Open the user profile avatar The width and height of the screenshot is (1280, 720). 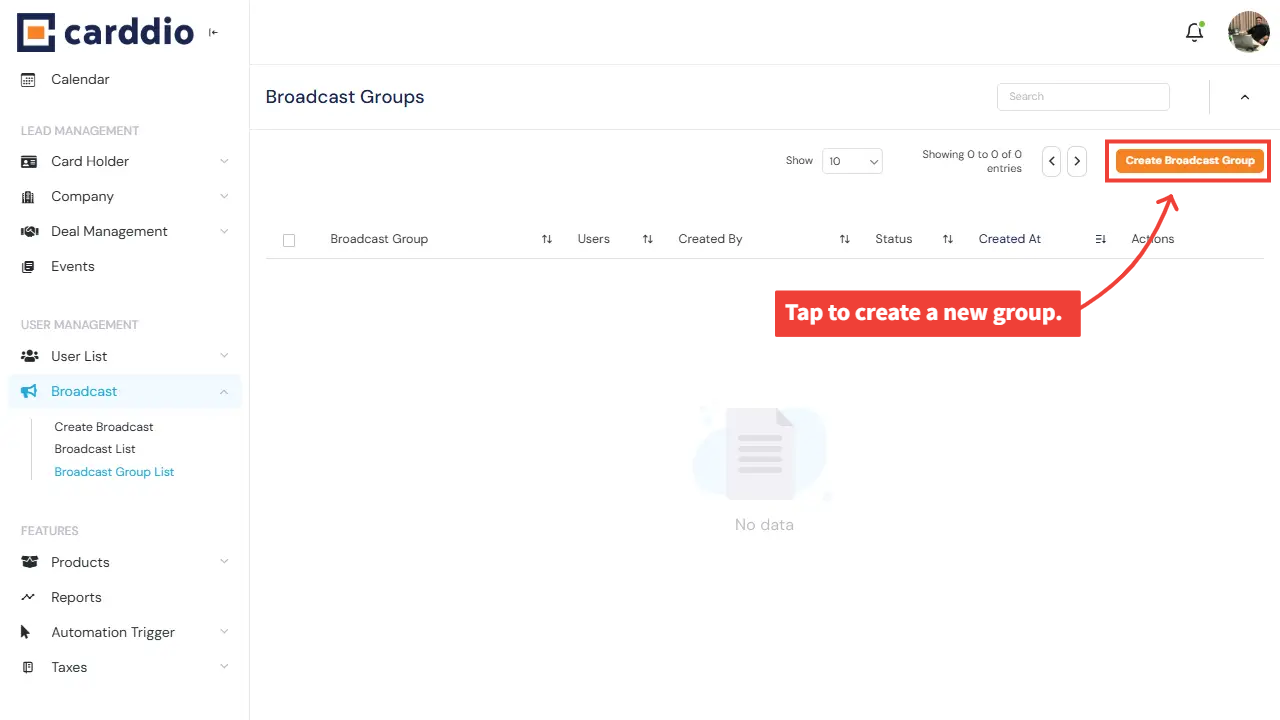[1248, 32]
